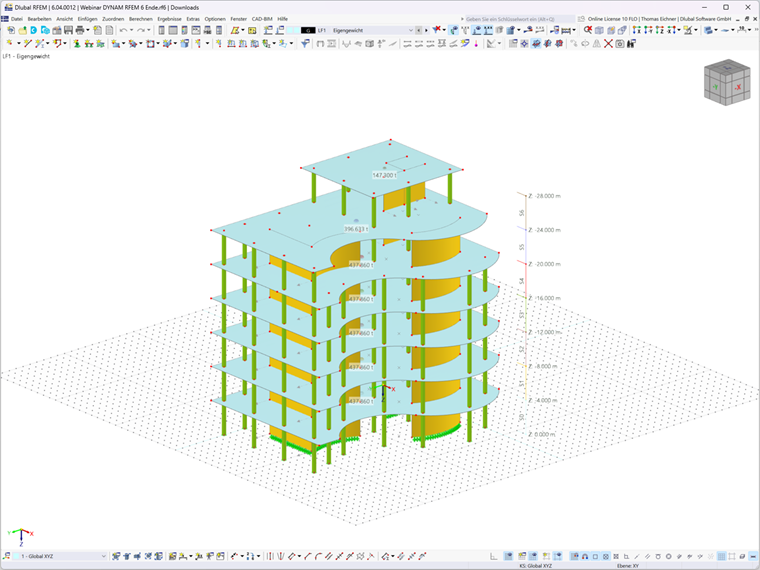The height and width of the screenshot is (570, 760).
Task: Click the Z: -16.000 m level label
Action: (544, 298)
